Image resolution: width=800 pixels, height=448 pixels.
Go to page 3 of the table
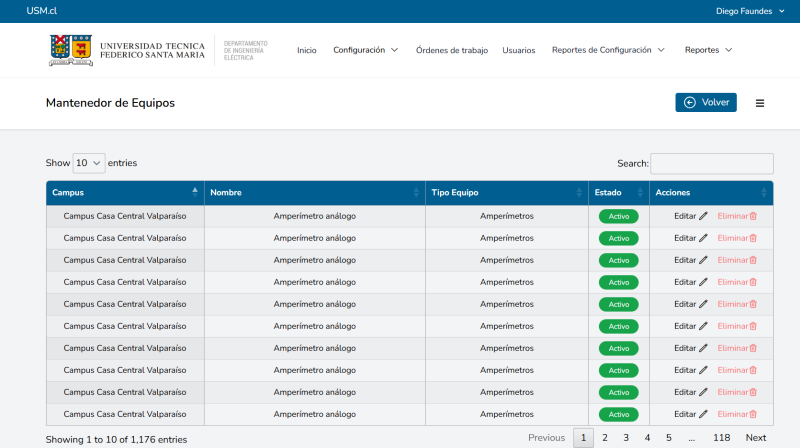[x=626, y=438]
